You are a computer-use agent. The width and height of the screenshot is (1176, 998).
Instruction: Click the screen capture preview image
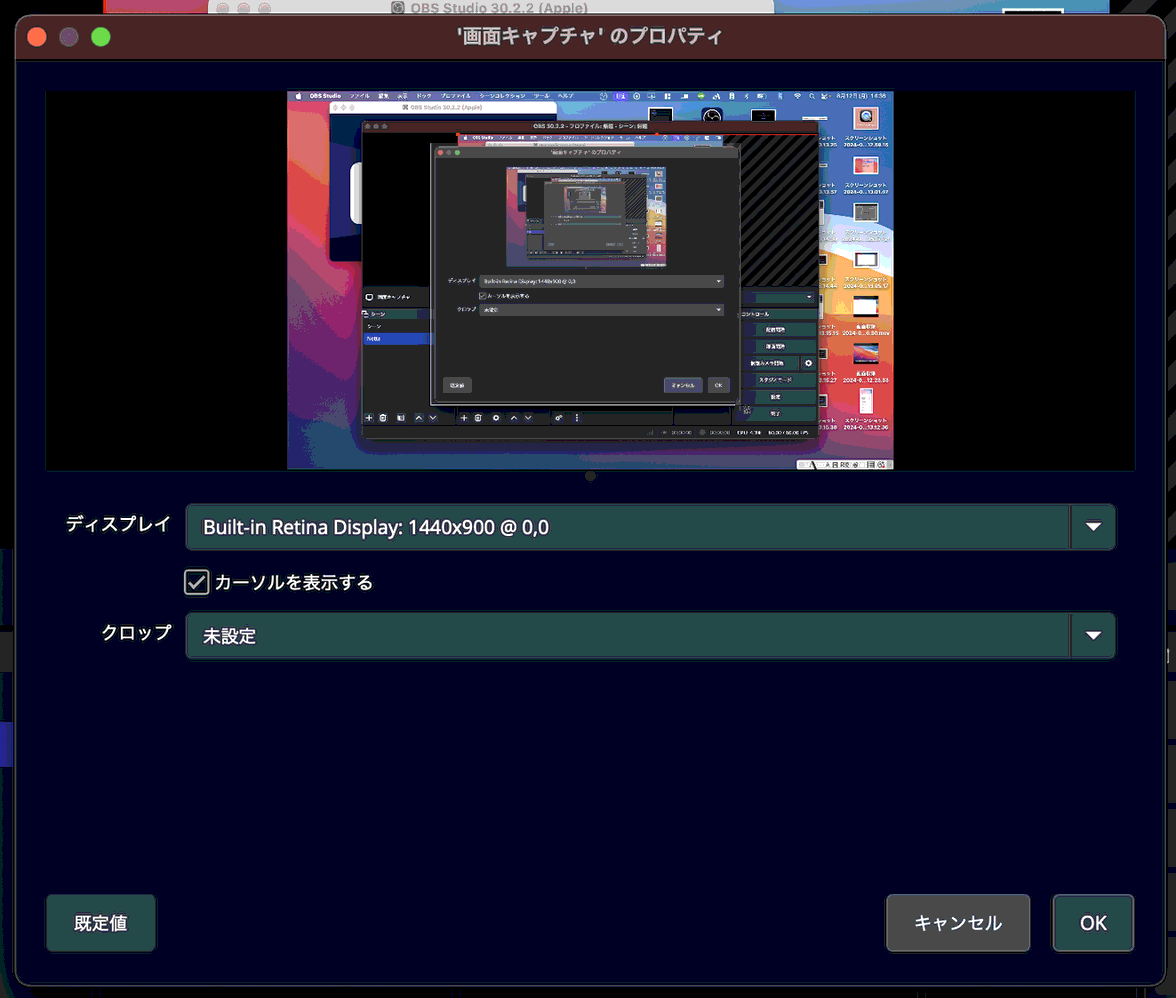(590, 280)
